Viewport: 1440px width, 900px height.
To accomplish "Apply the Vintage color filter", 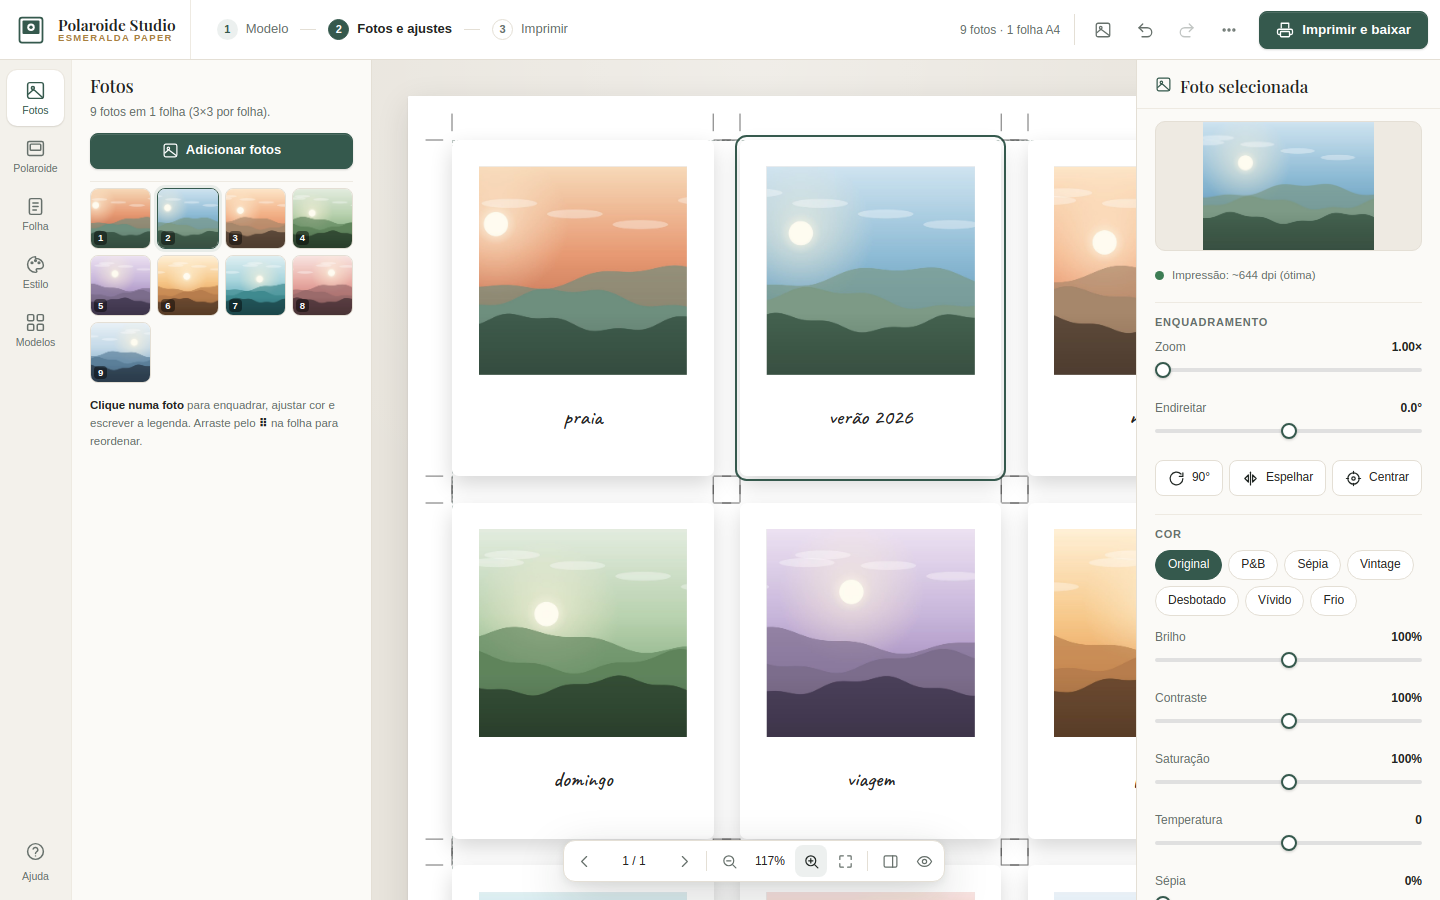I will click(1380, 565).
